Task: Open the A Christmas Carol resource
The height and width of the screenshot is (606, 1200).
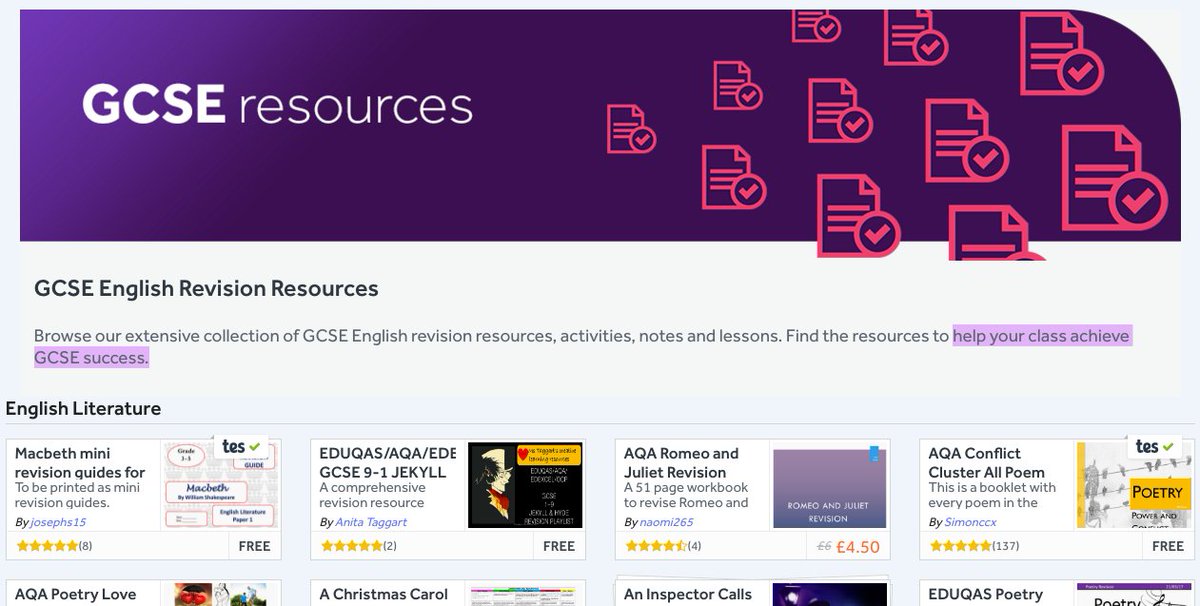Action: click(x=384, y=594)
